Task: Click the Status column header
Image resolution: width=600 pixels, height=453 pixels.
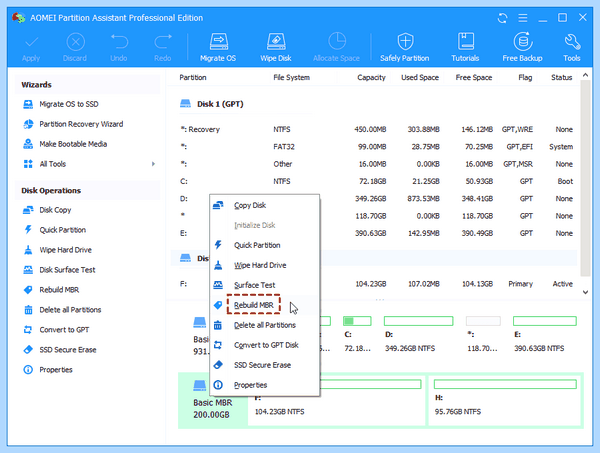Action: point(561,77)
